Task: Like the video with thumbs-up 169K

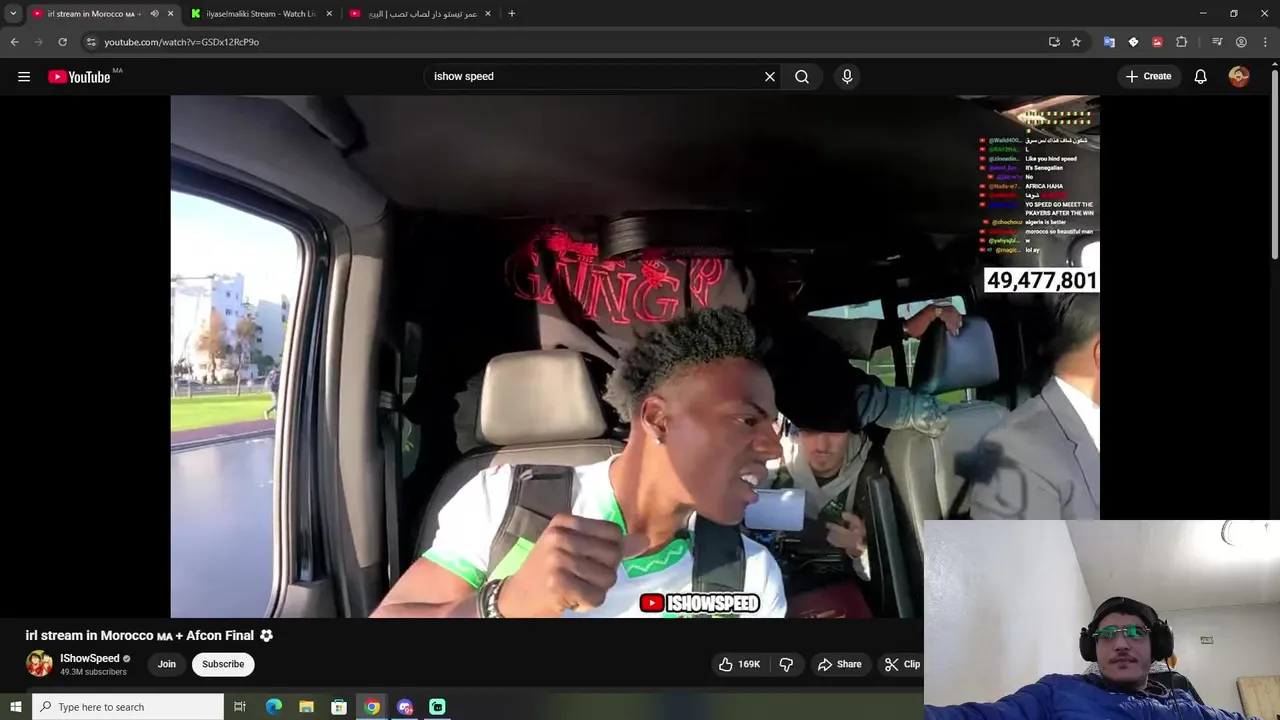Action: click(739, 664)
